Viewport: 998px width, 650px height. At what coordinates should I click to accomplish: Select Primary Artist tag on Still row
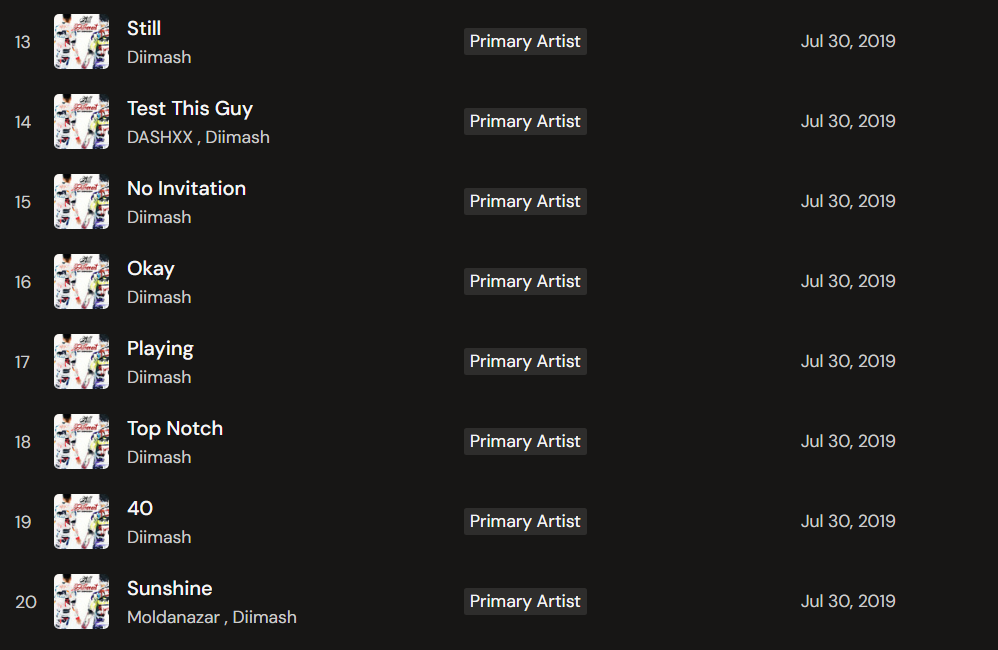(x=525, y=41)
